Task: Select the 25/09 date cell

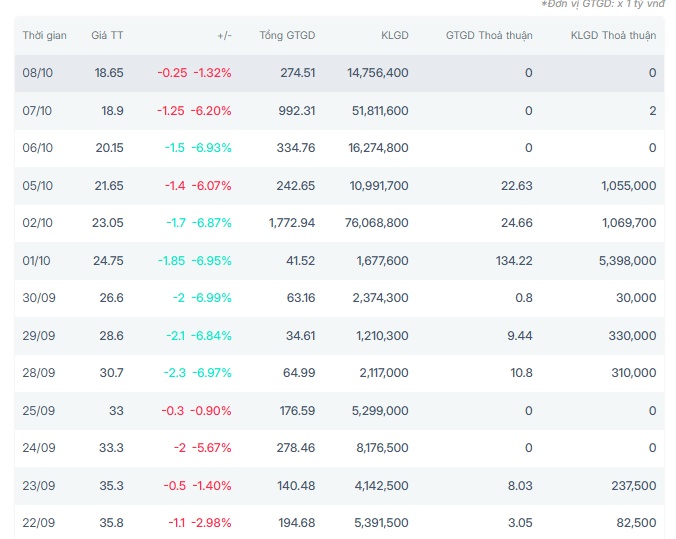Action: click(x=39, y=411)
